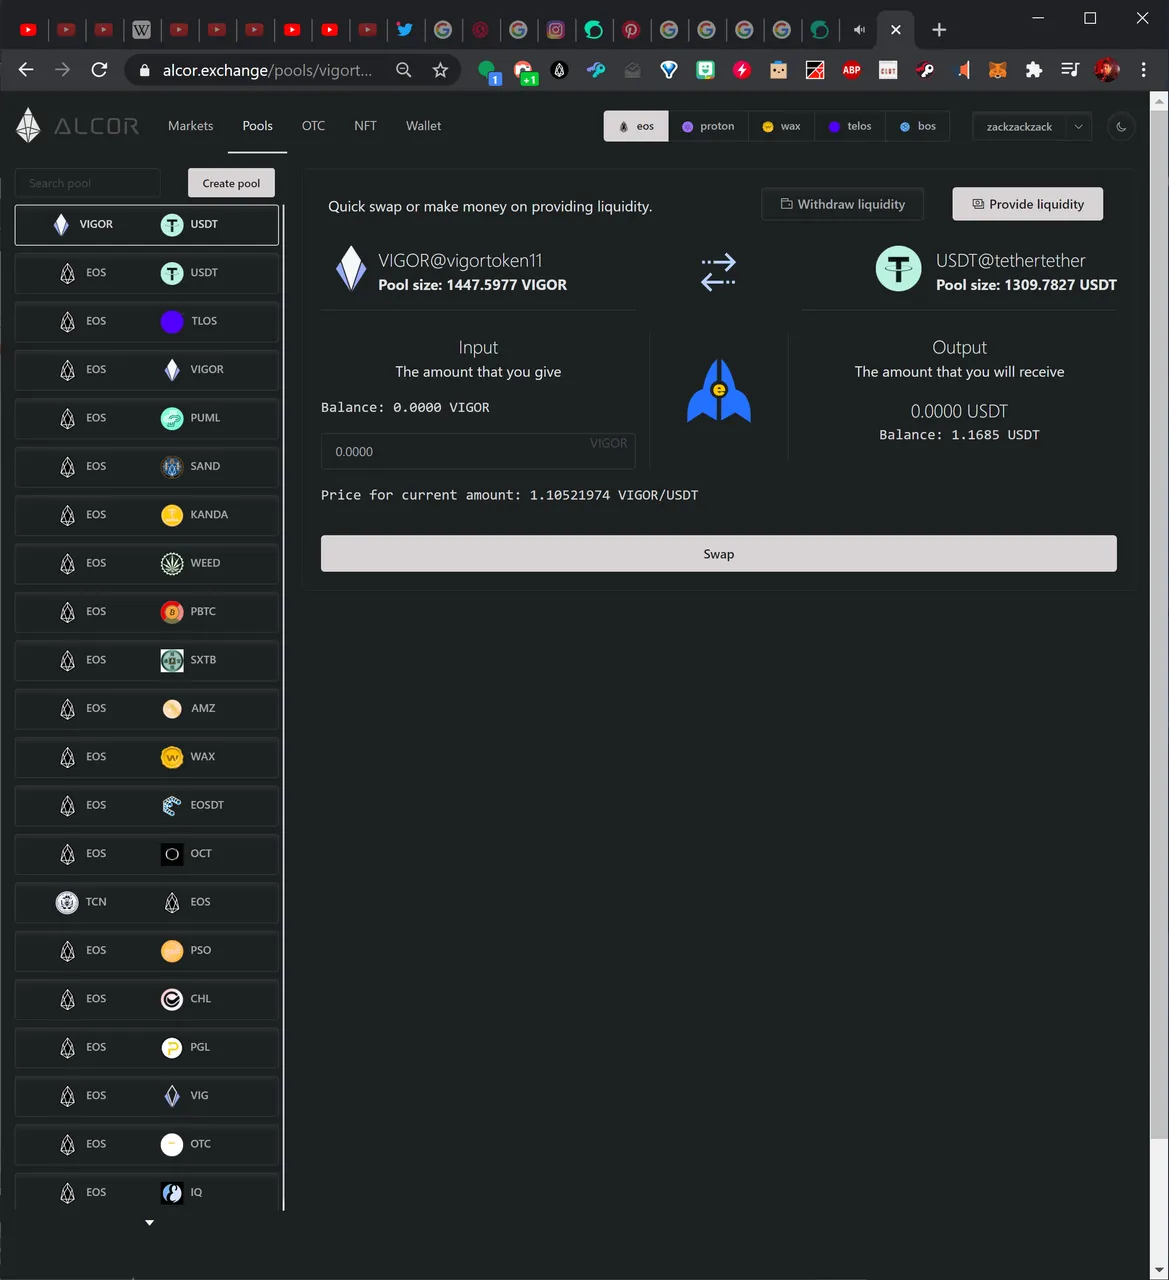Click the browser zoom magnifier icon in address bar
Image resolution: width=1169 pixels, height=1280 pixels.
403,70
